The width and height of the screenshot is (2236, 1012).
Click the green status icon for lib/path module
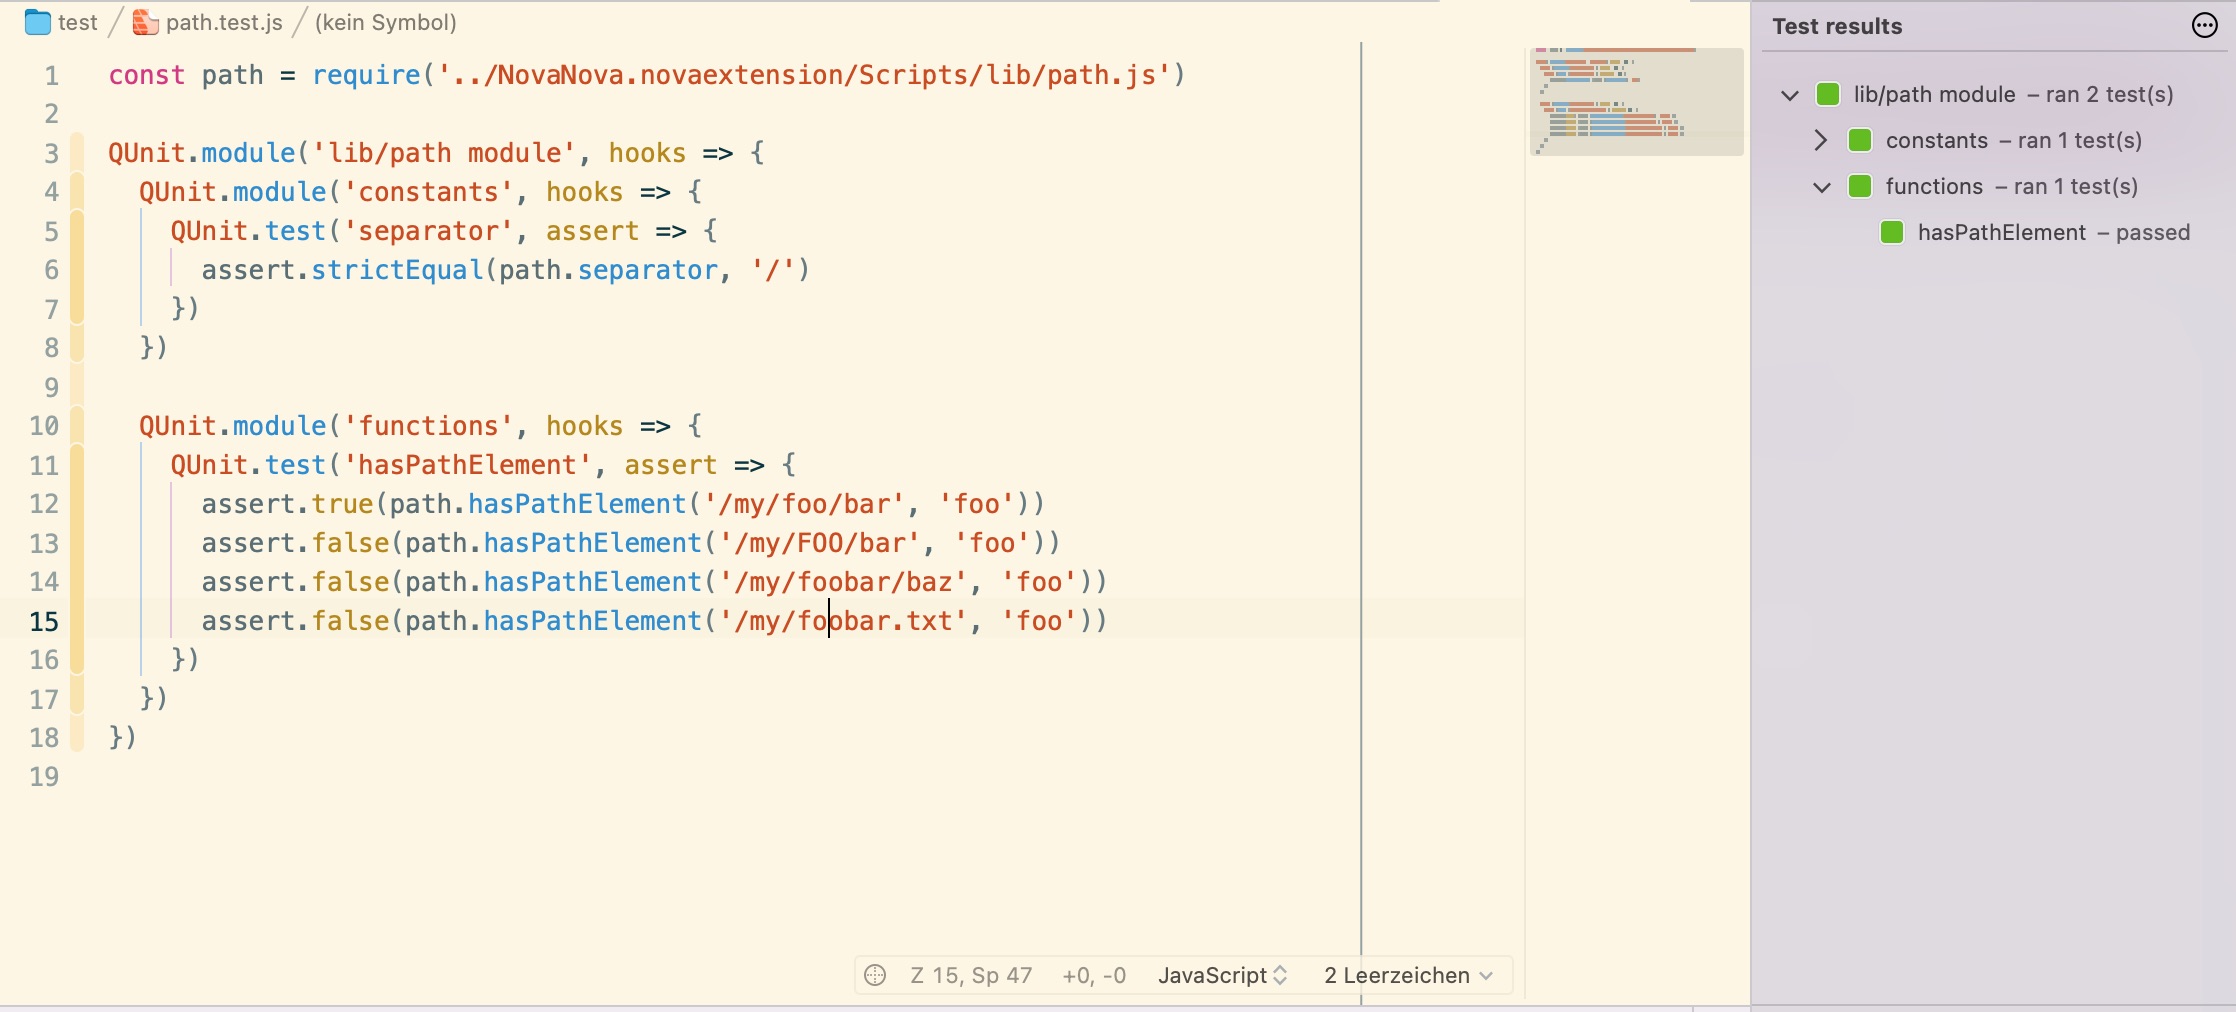point(1828,94)
